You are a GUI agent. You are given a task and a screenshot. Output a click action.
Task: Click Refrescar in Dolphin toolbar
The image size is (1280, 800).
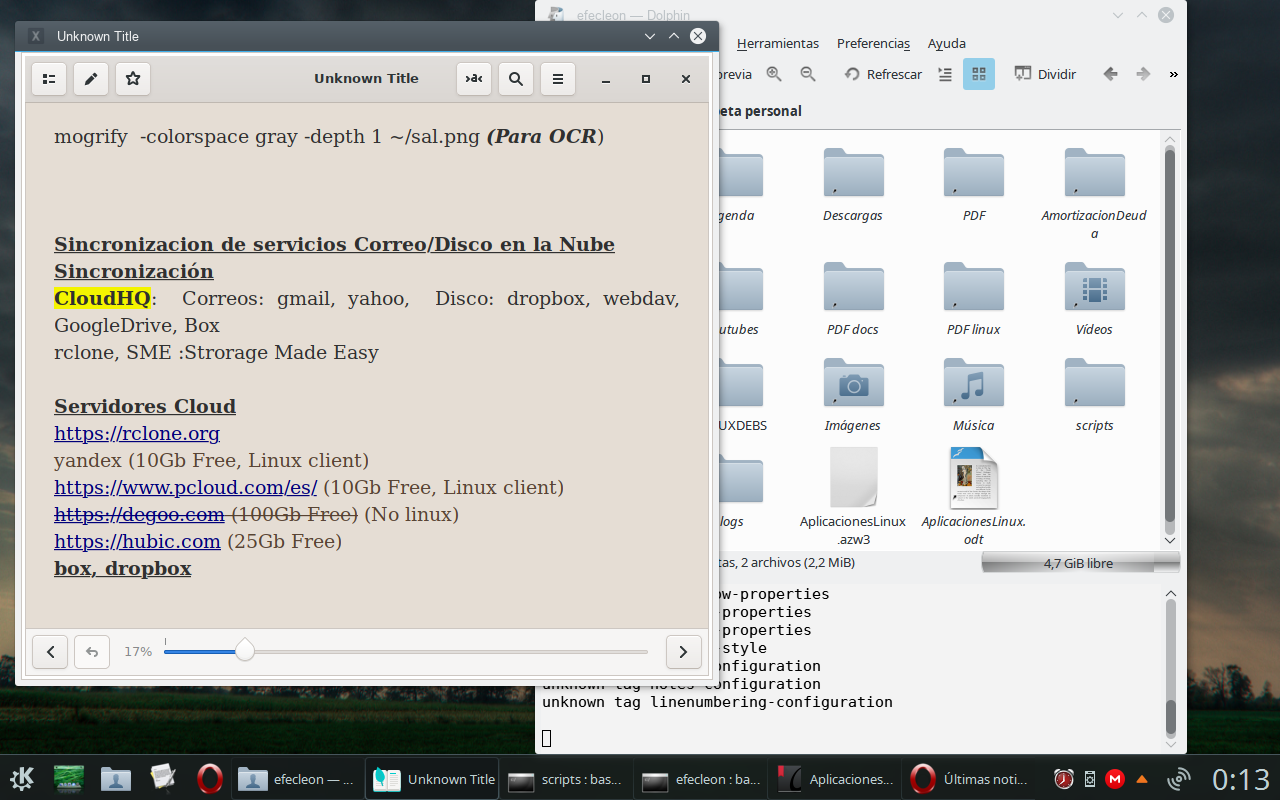point(883,74)
